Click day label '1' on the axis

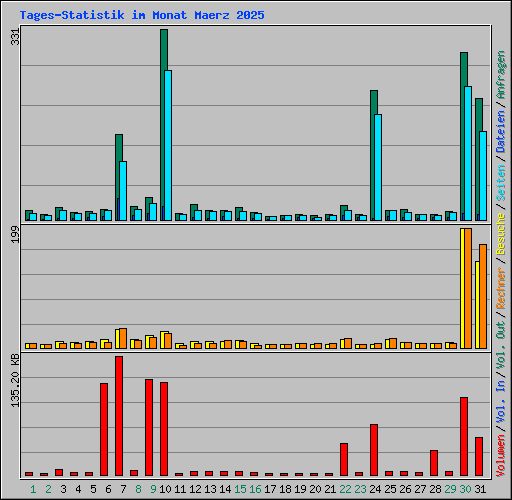click(x=33, y=489)
